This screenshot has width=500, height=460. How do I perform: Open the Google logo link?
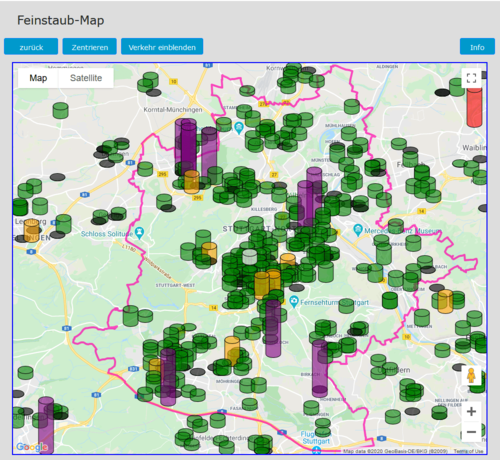(x=32, y=447)
